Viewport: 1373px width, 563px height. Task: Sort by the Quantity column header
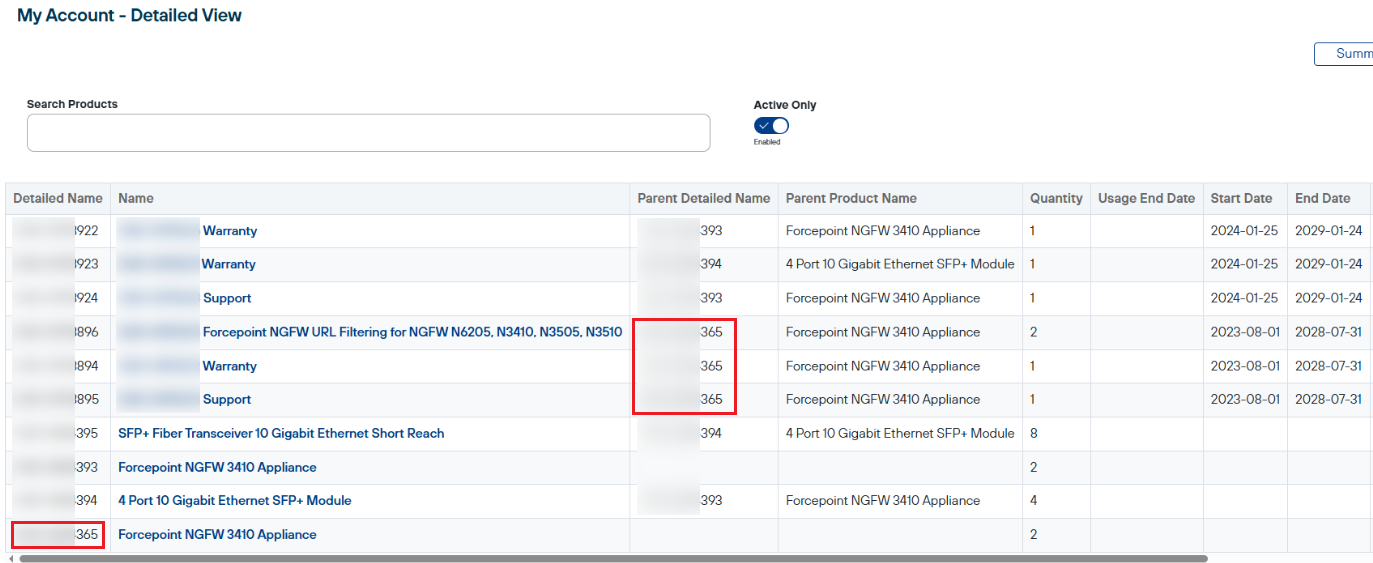(x=1056, y=199)
